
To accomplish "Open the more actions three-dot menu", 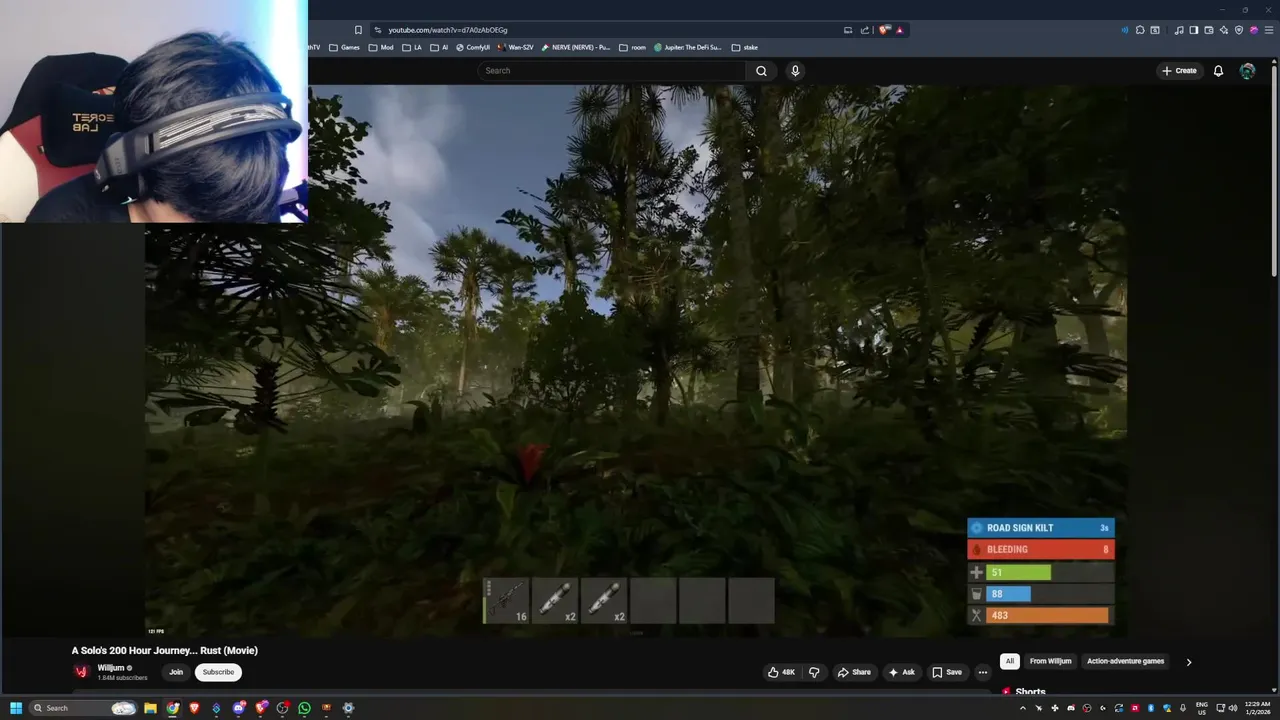I will point(983,672).
